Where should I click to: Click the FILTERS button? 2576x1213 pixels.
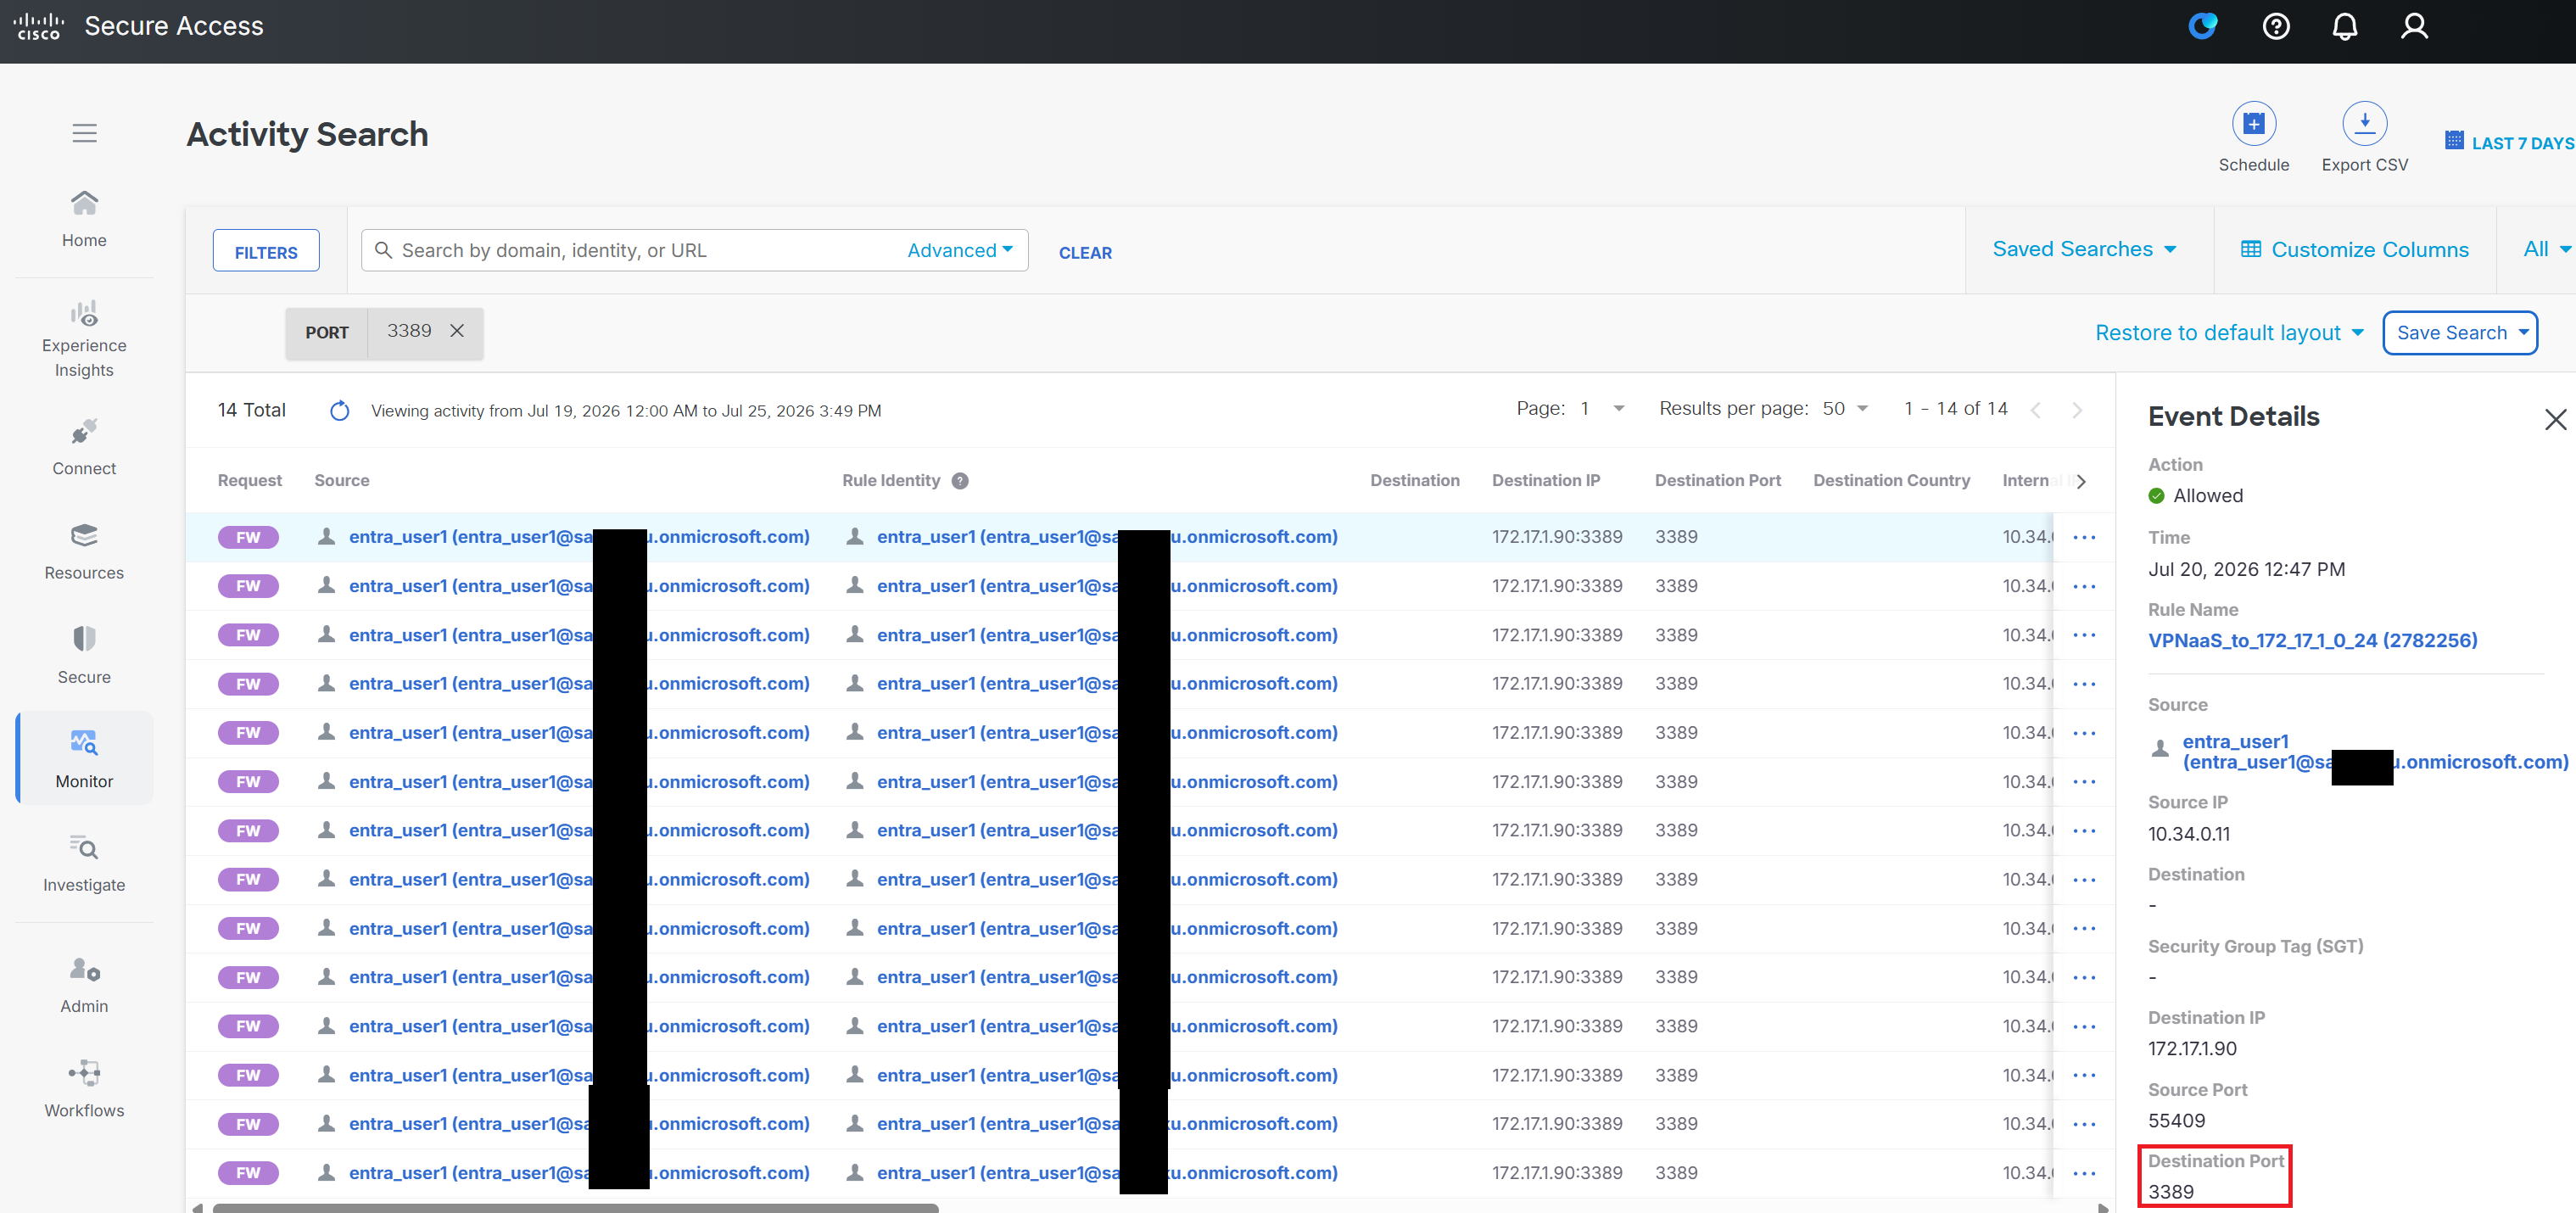pyautogui.click(x=266, y=251)
